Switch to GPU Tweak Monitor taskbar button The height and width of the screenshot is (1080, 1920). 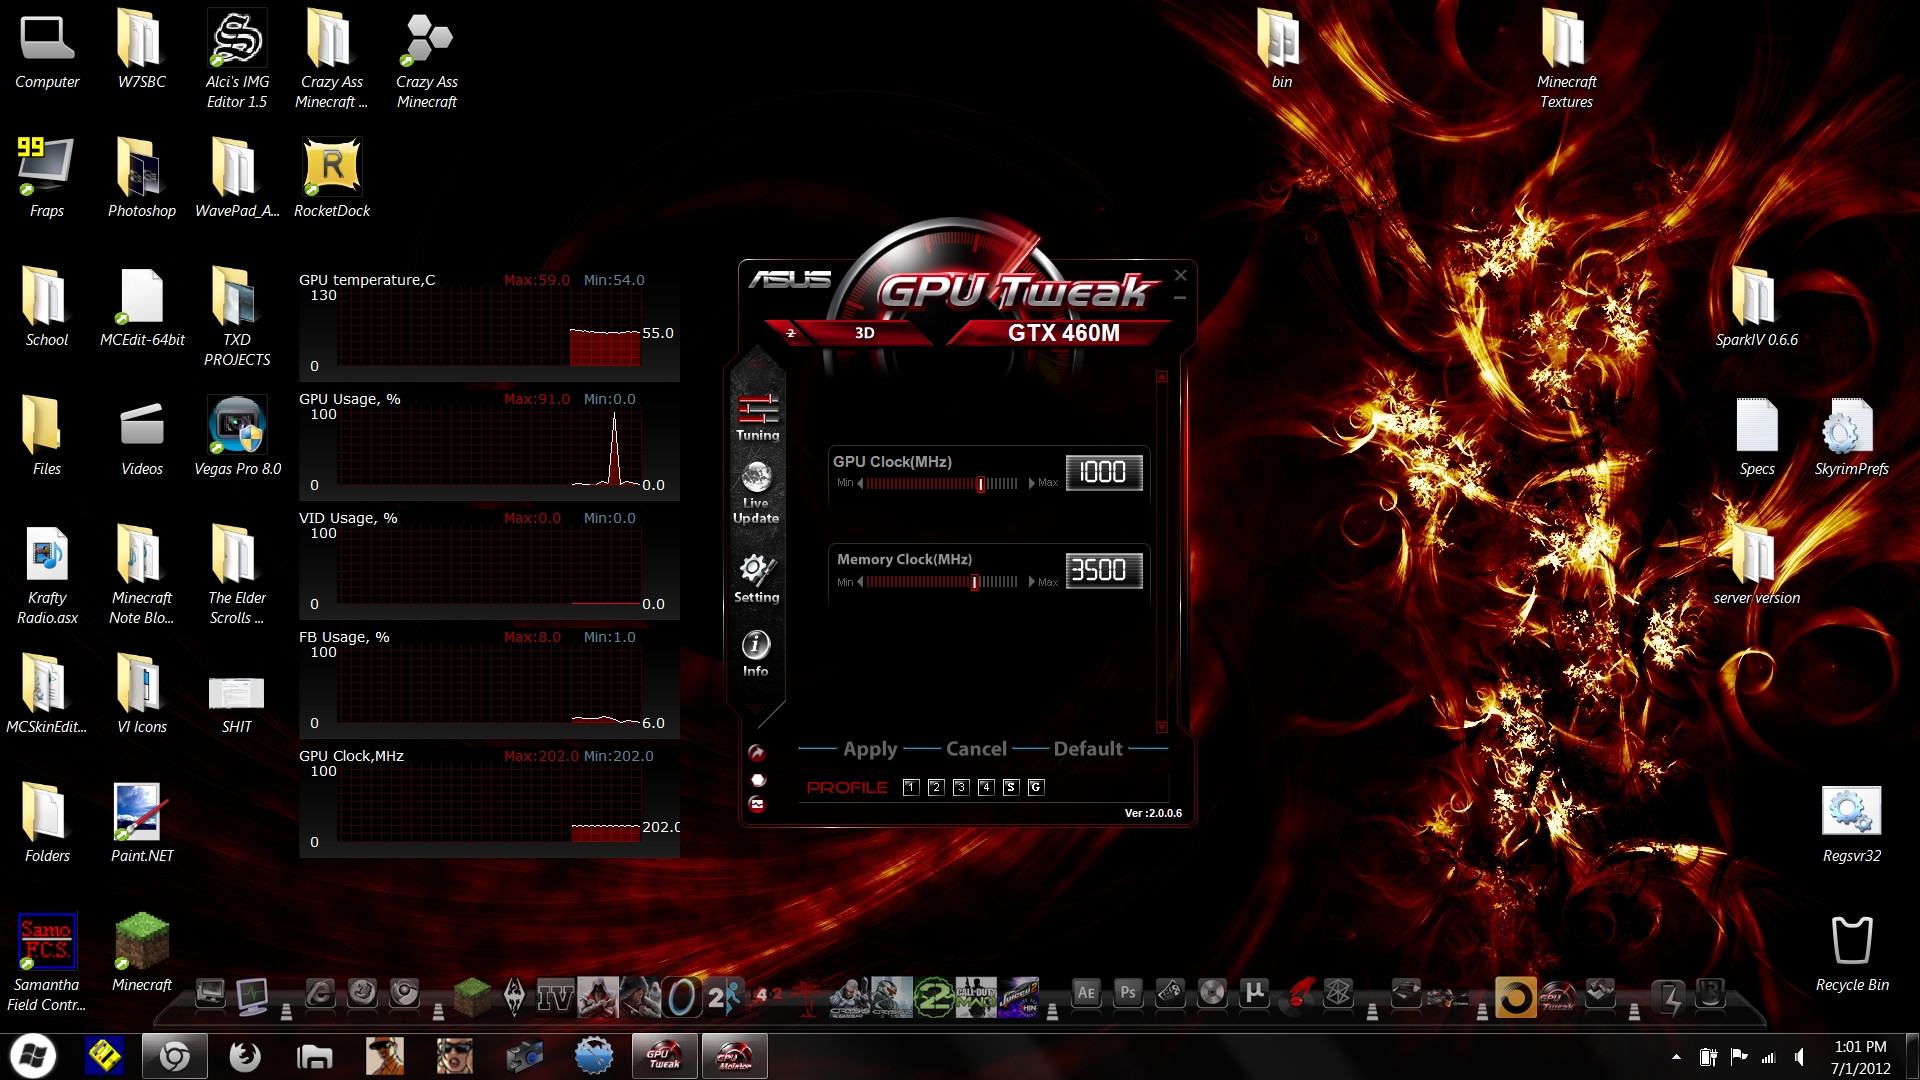(735, 1056)
